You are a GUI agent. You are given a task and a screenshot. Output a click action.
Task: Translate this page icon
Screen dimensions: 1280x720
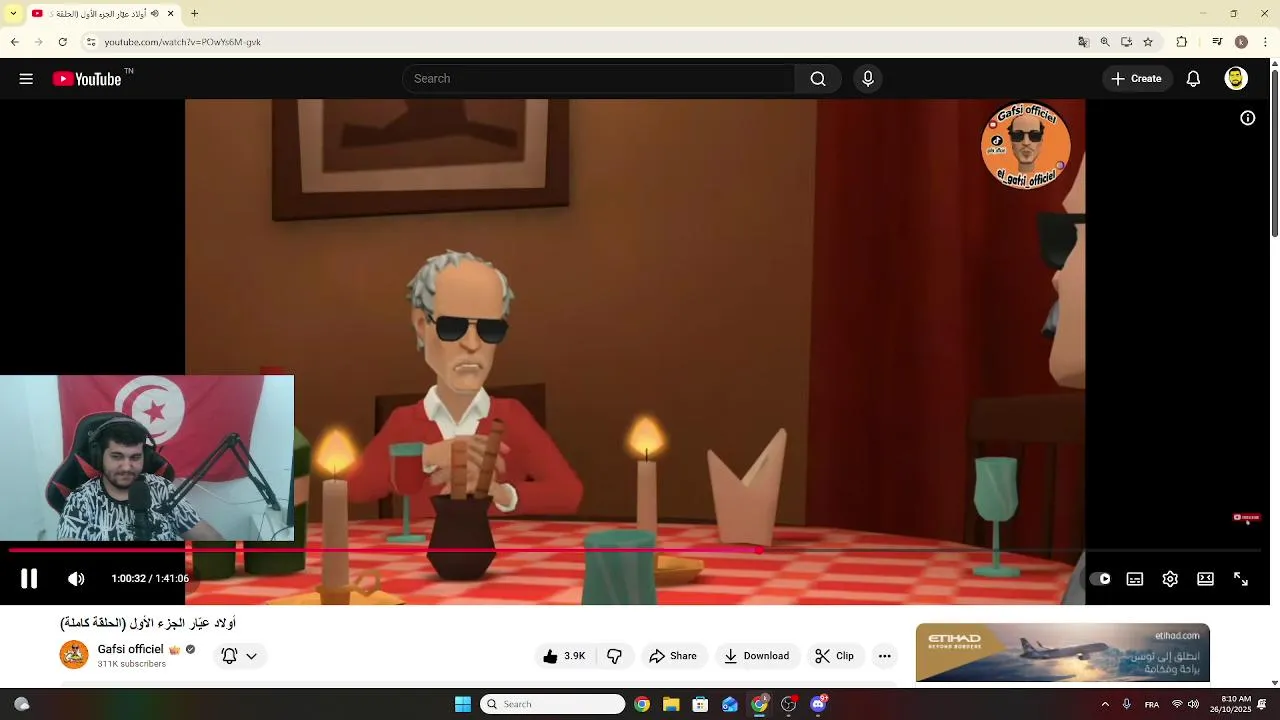pos(1083,42)
